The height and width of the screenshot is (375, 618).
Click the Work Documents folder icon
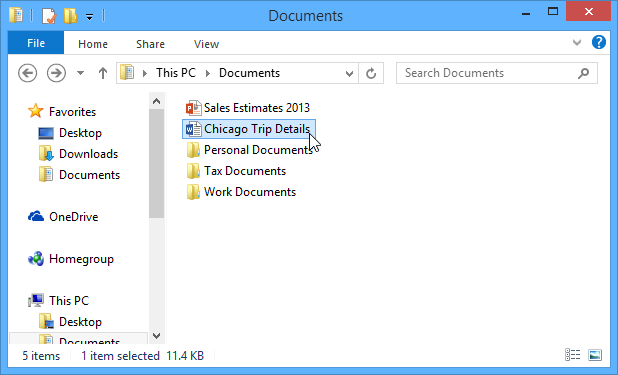pos(193,192)
